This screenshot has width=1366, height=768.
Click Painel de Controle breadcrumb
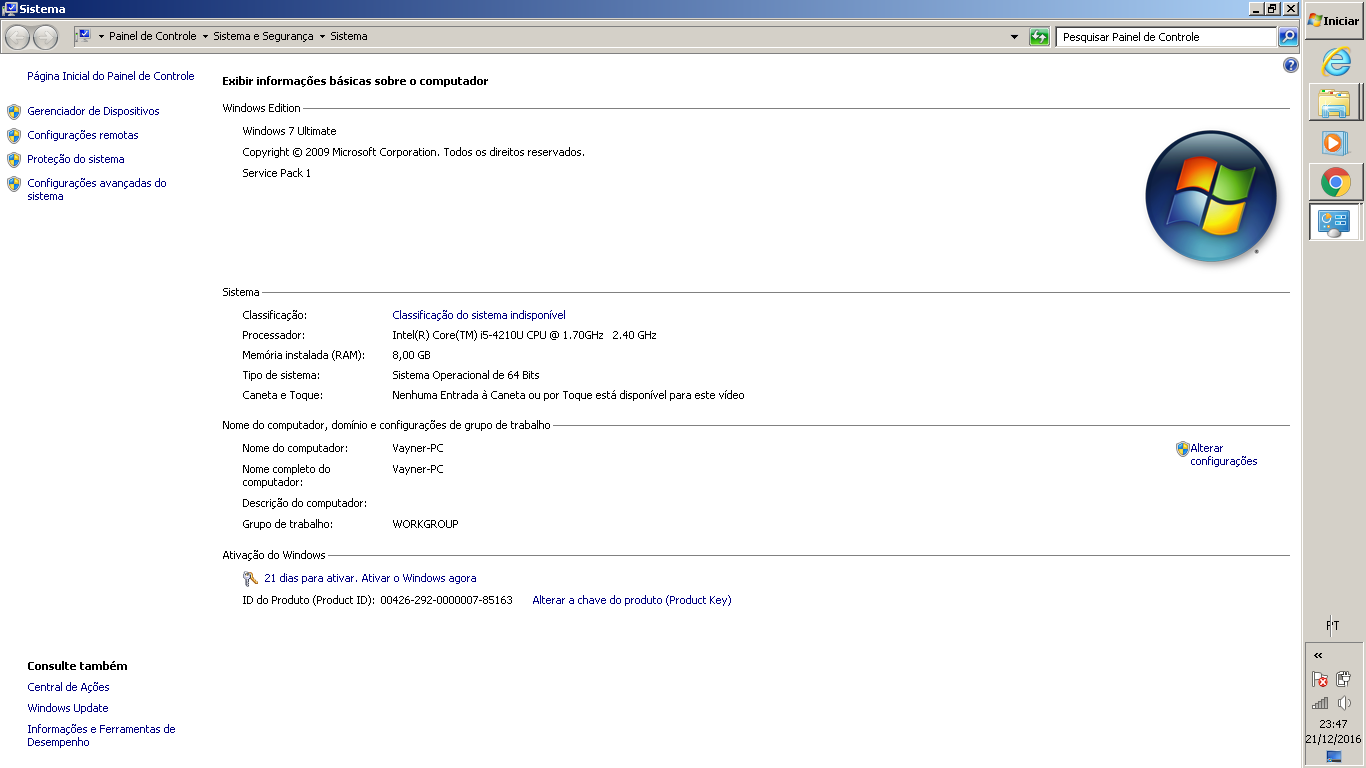pyautogui.click(x=153, y=36)
